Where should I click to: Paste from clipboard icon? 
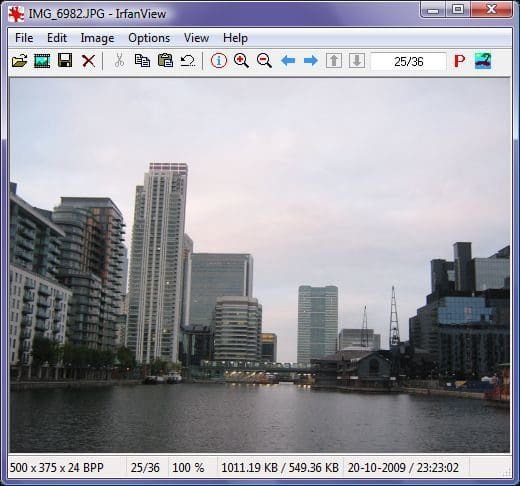[165, 61]
